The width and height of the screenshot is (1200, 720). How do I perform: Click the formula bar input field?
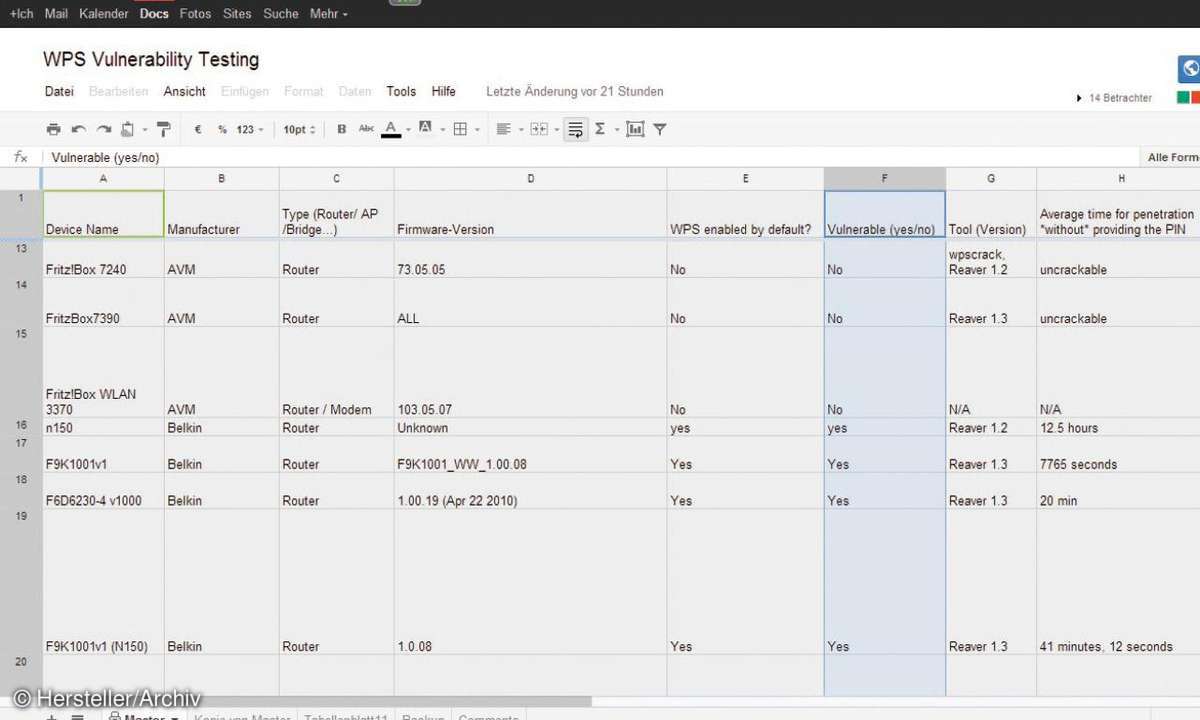pyautogui.click(x=590, y=157)
